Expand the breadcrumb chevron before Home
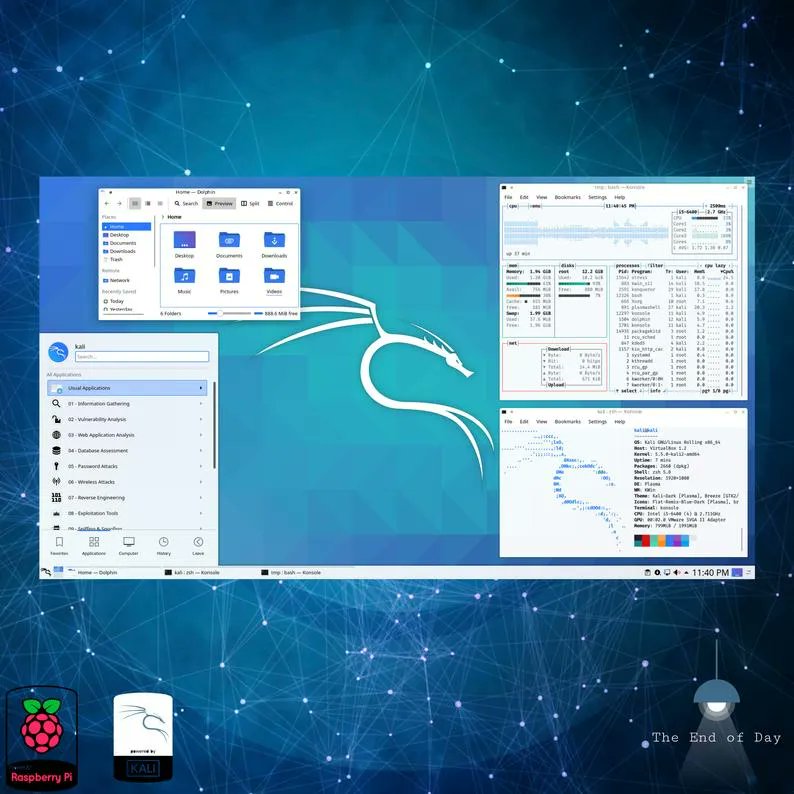Image resolution: width=794 pixels, height=794 pixels. pos(163,217)
